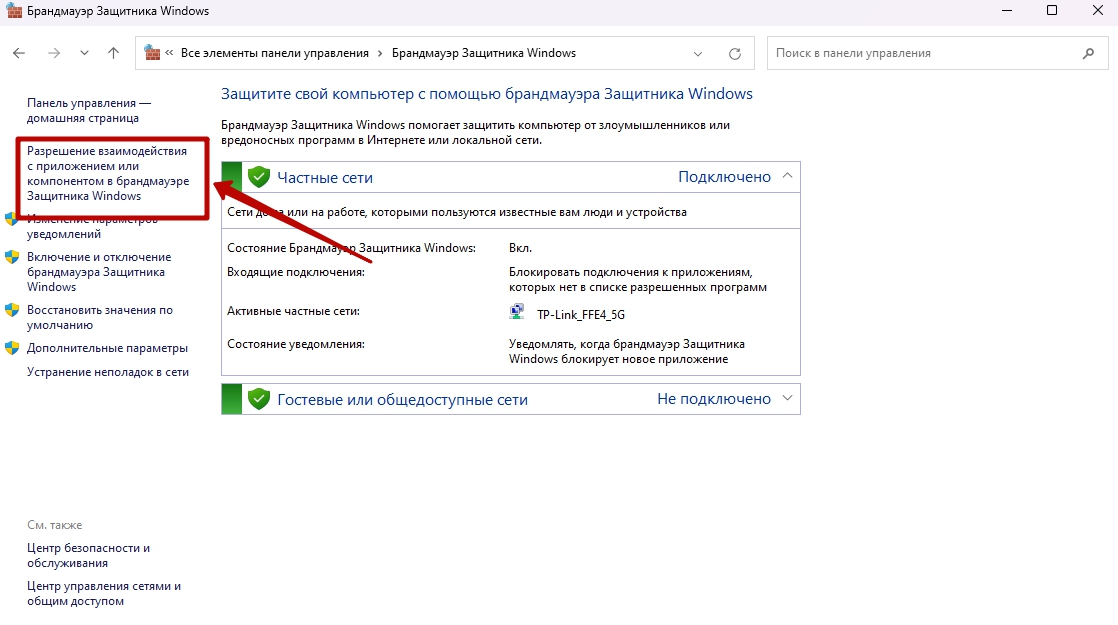The width and height of the screenshot is (1118, 625).
Task: Open 'Изменение параметров уведомлений' link
Action: [x=92, y=227]
